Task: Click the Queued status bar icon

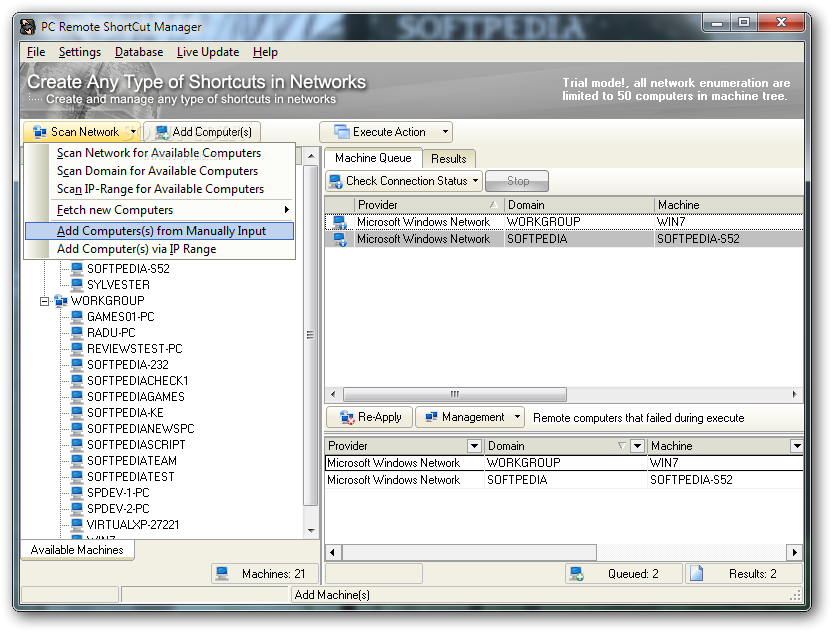Action: coord(577,574)
